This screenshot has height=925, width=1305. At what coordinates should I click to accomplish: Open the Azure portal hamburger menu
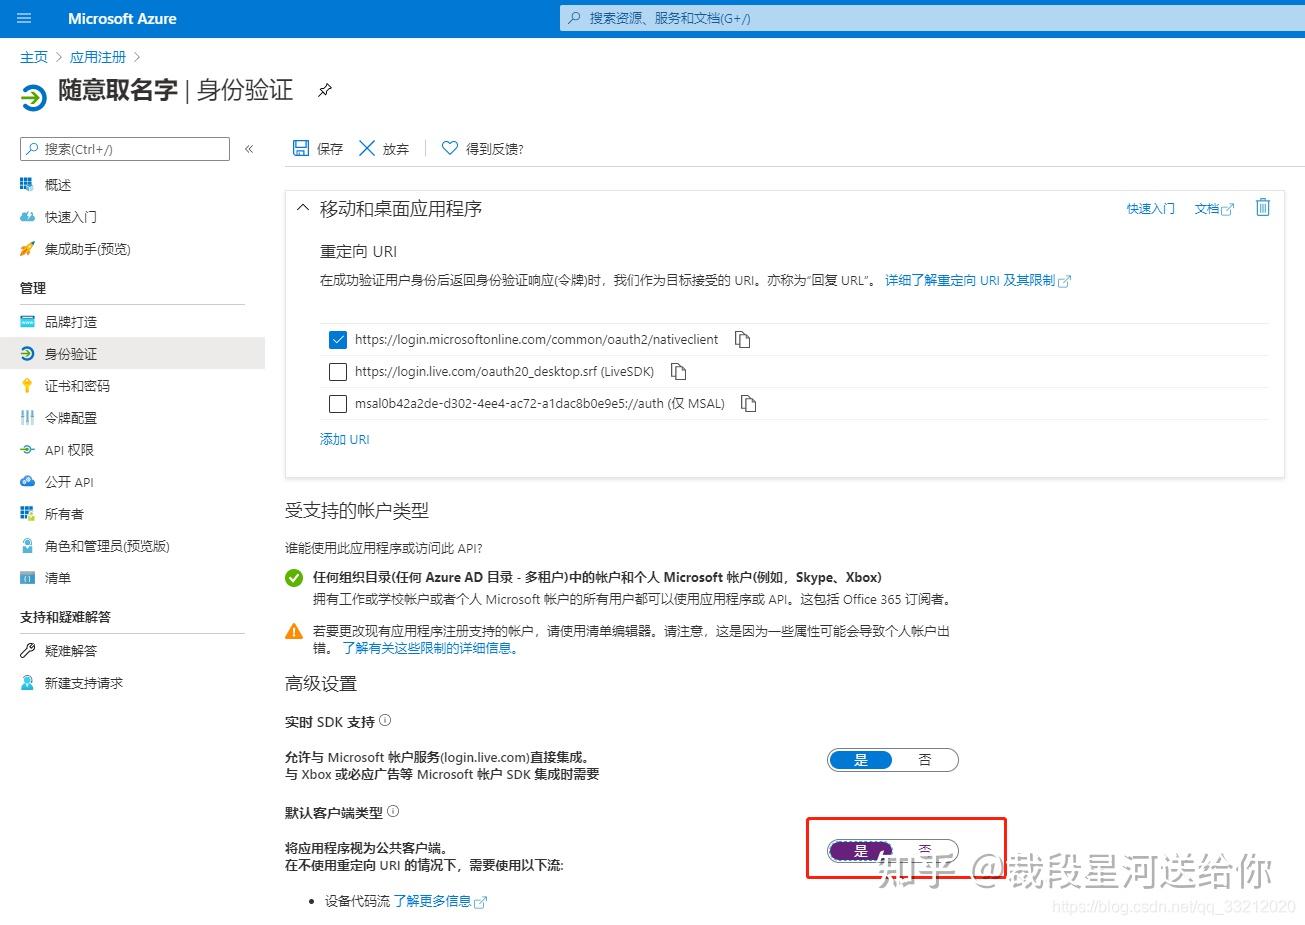pyautogui.click(x=24, y=17)
